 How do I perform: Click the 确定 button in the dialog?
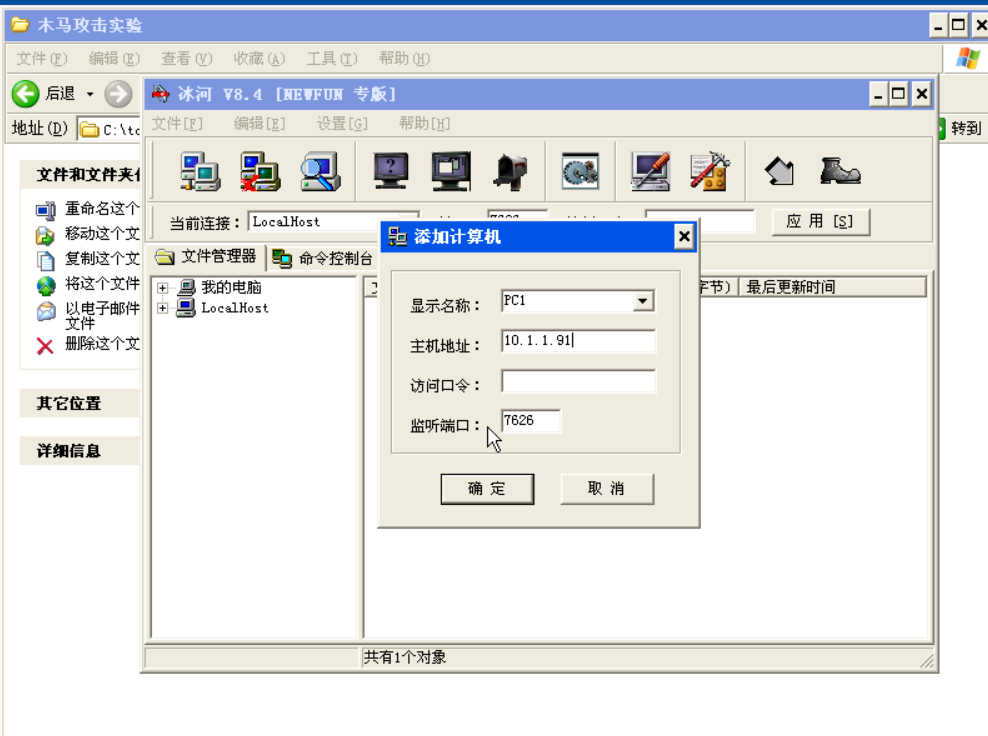(x=487, y=489)
